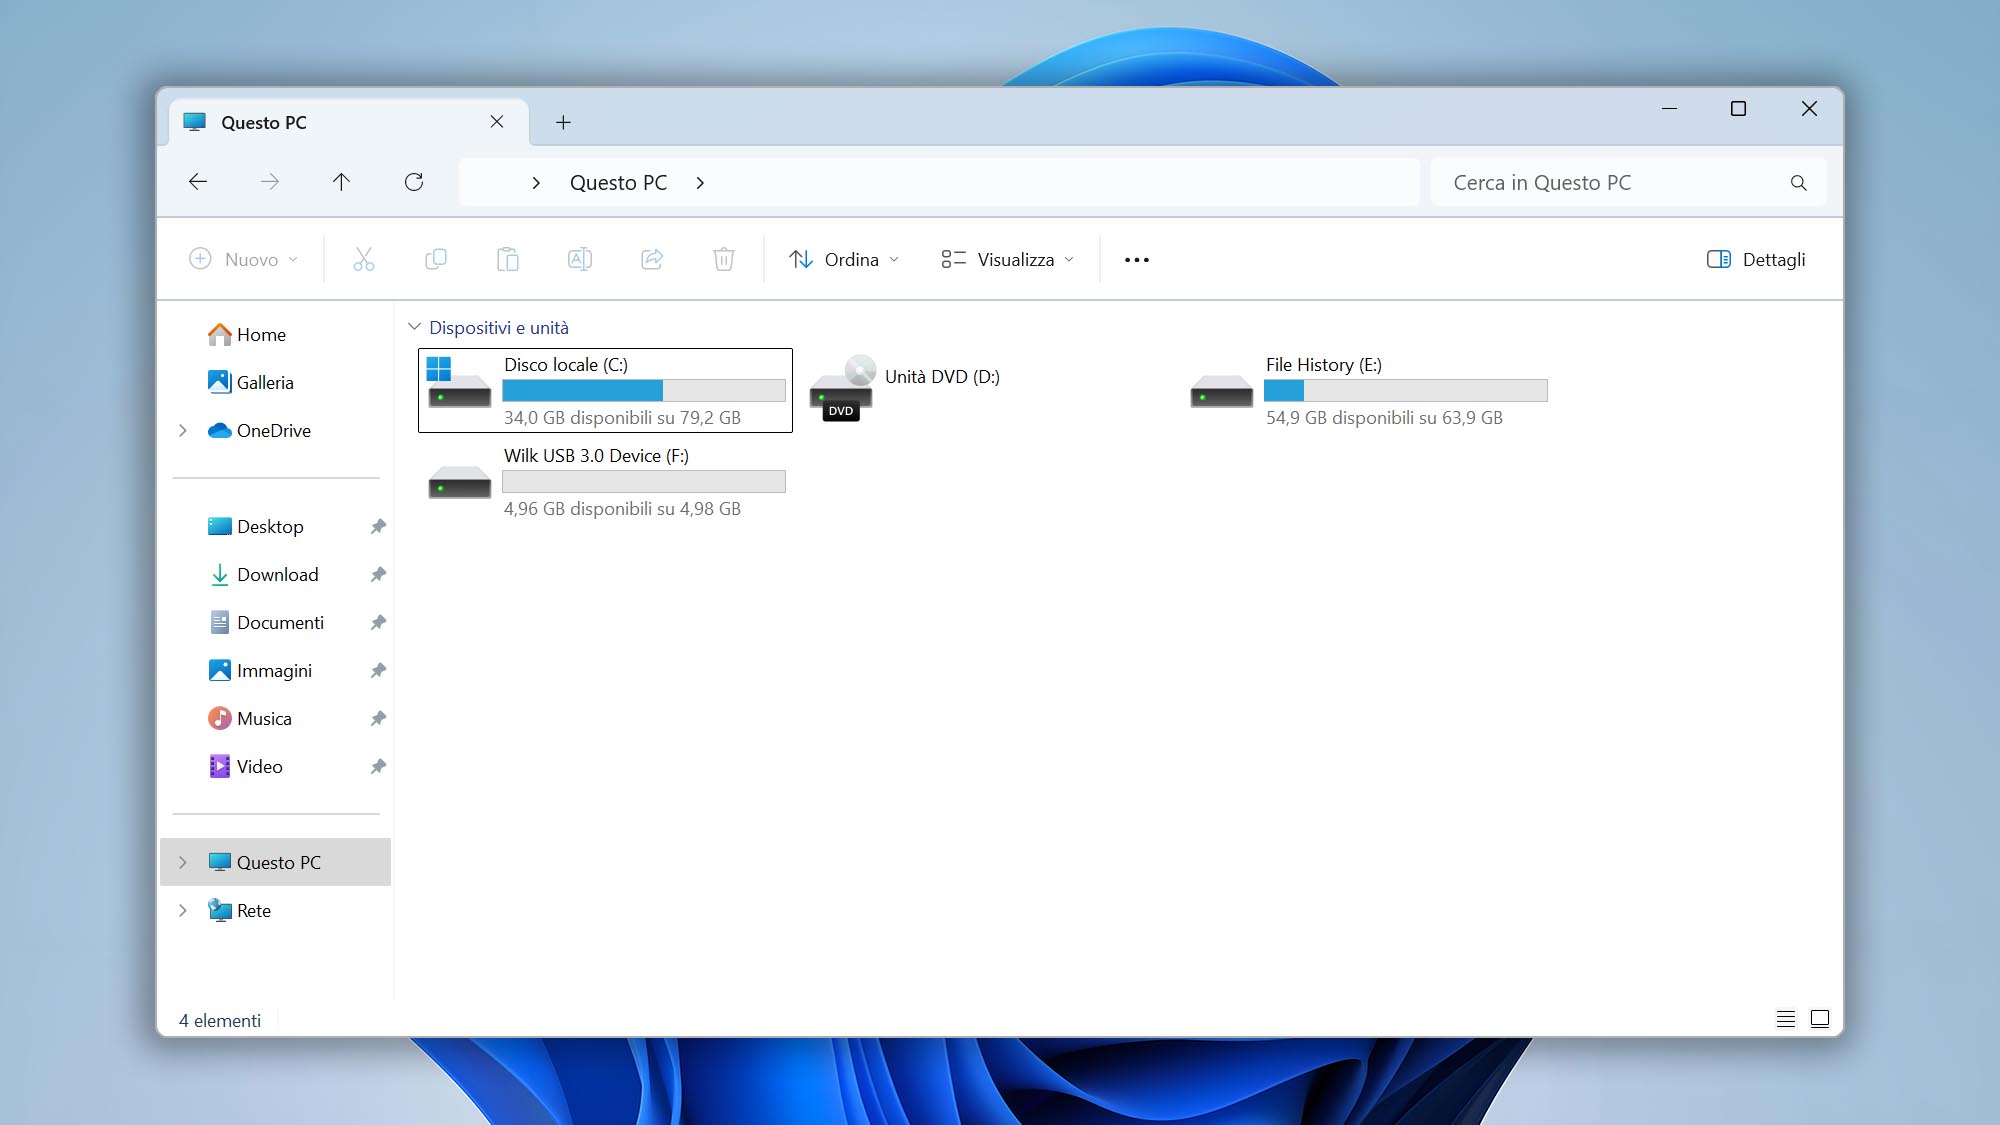Switch to large icons view icon
The image size is (2000, 1125).
click(x=1820, y=1019)
